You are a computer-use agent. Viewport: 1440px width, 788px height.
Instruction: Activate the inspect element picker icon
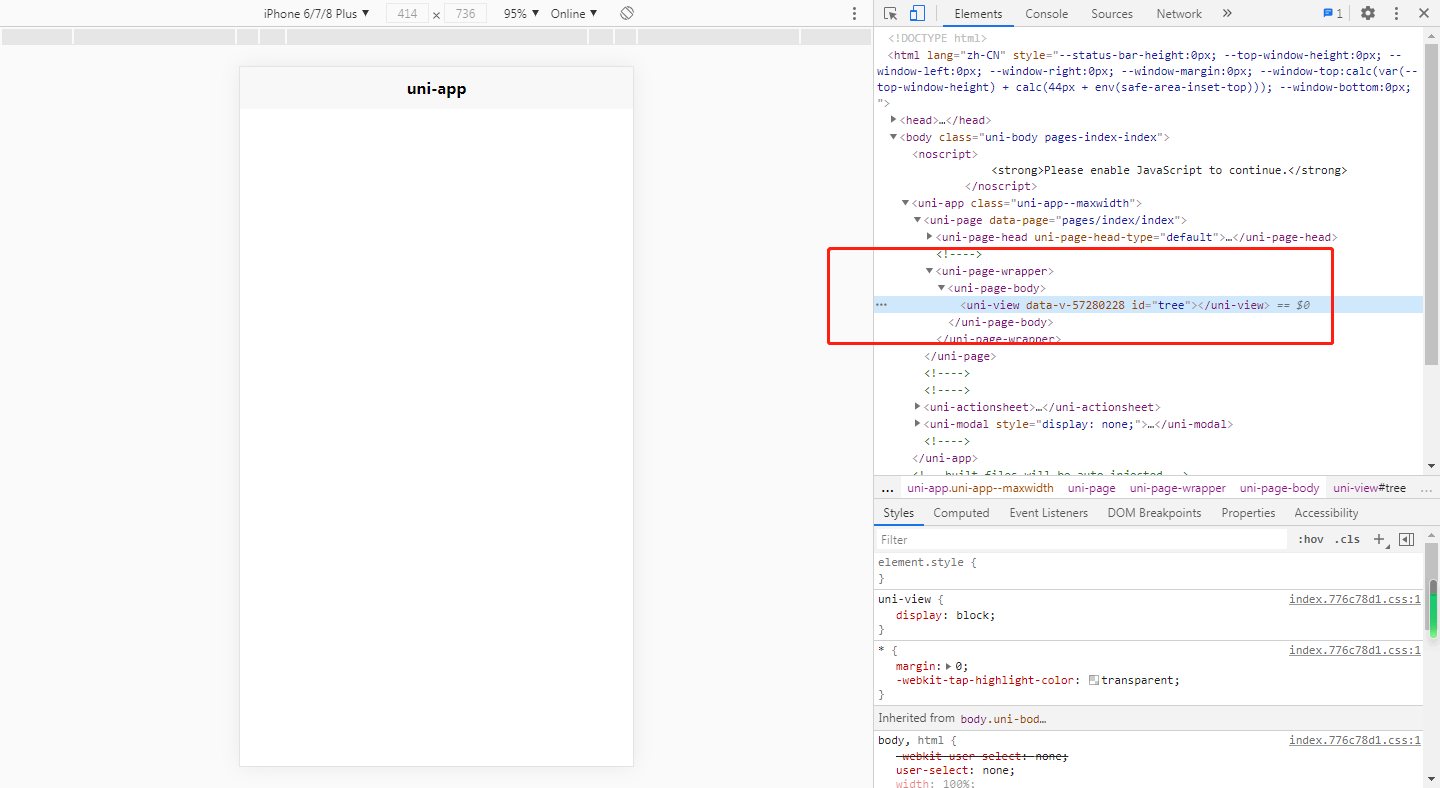pos(891,13)
